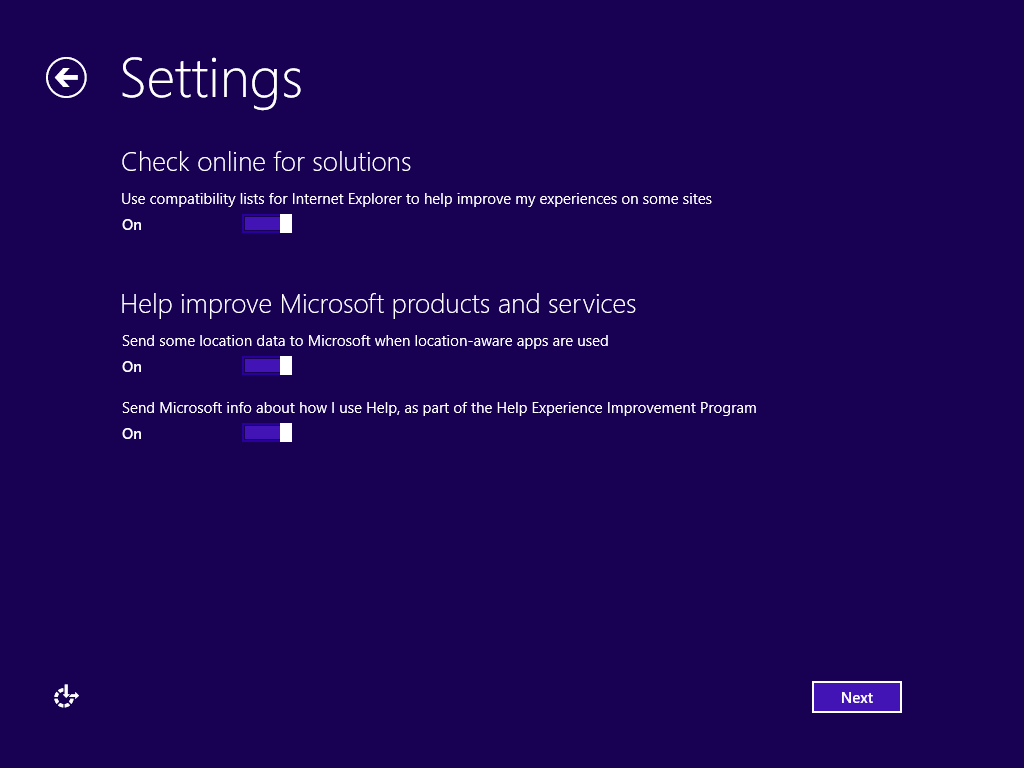The height and width of the screenshot is (768, 1024).
Task: Click "Help improve Microsoft products and services" heading
Action: point(378,304)
